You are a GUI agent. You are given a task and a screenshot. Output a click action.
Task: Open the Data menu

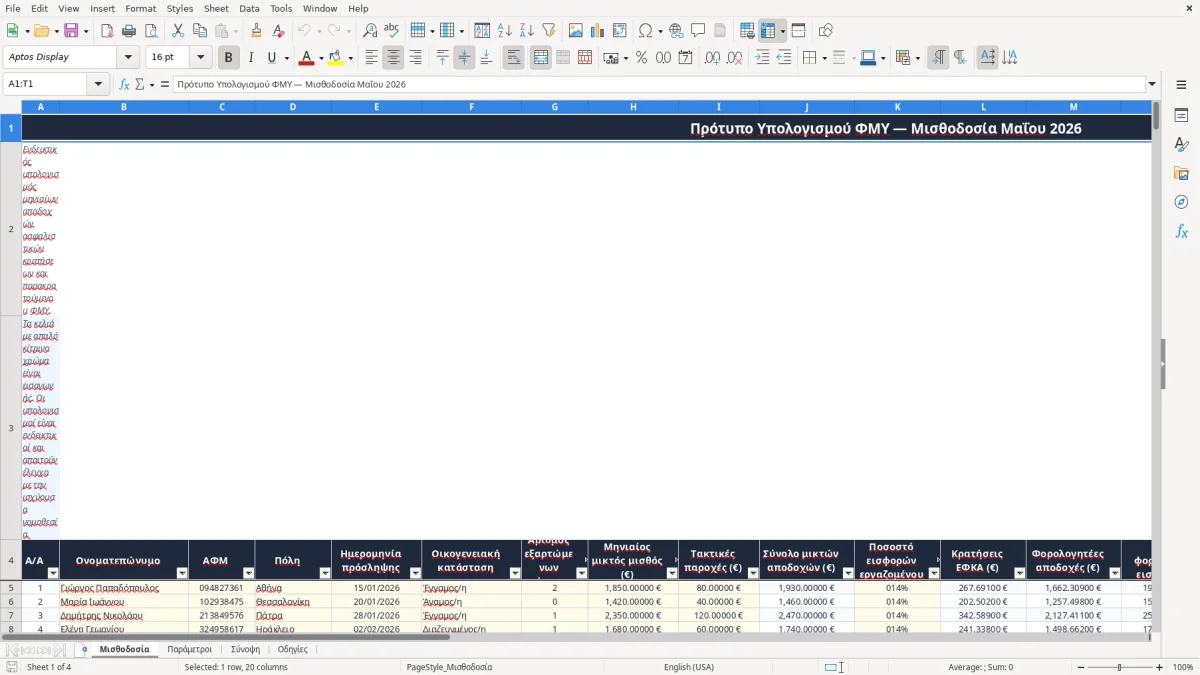[x=249, y=8]
